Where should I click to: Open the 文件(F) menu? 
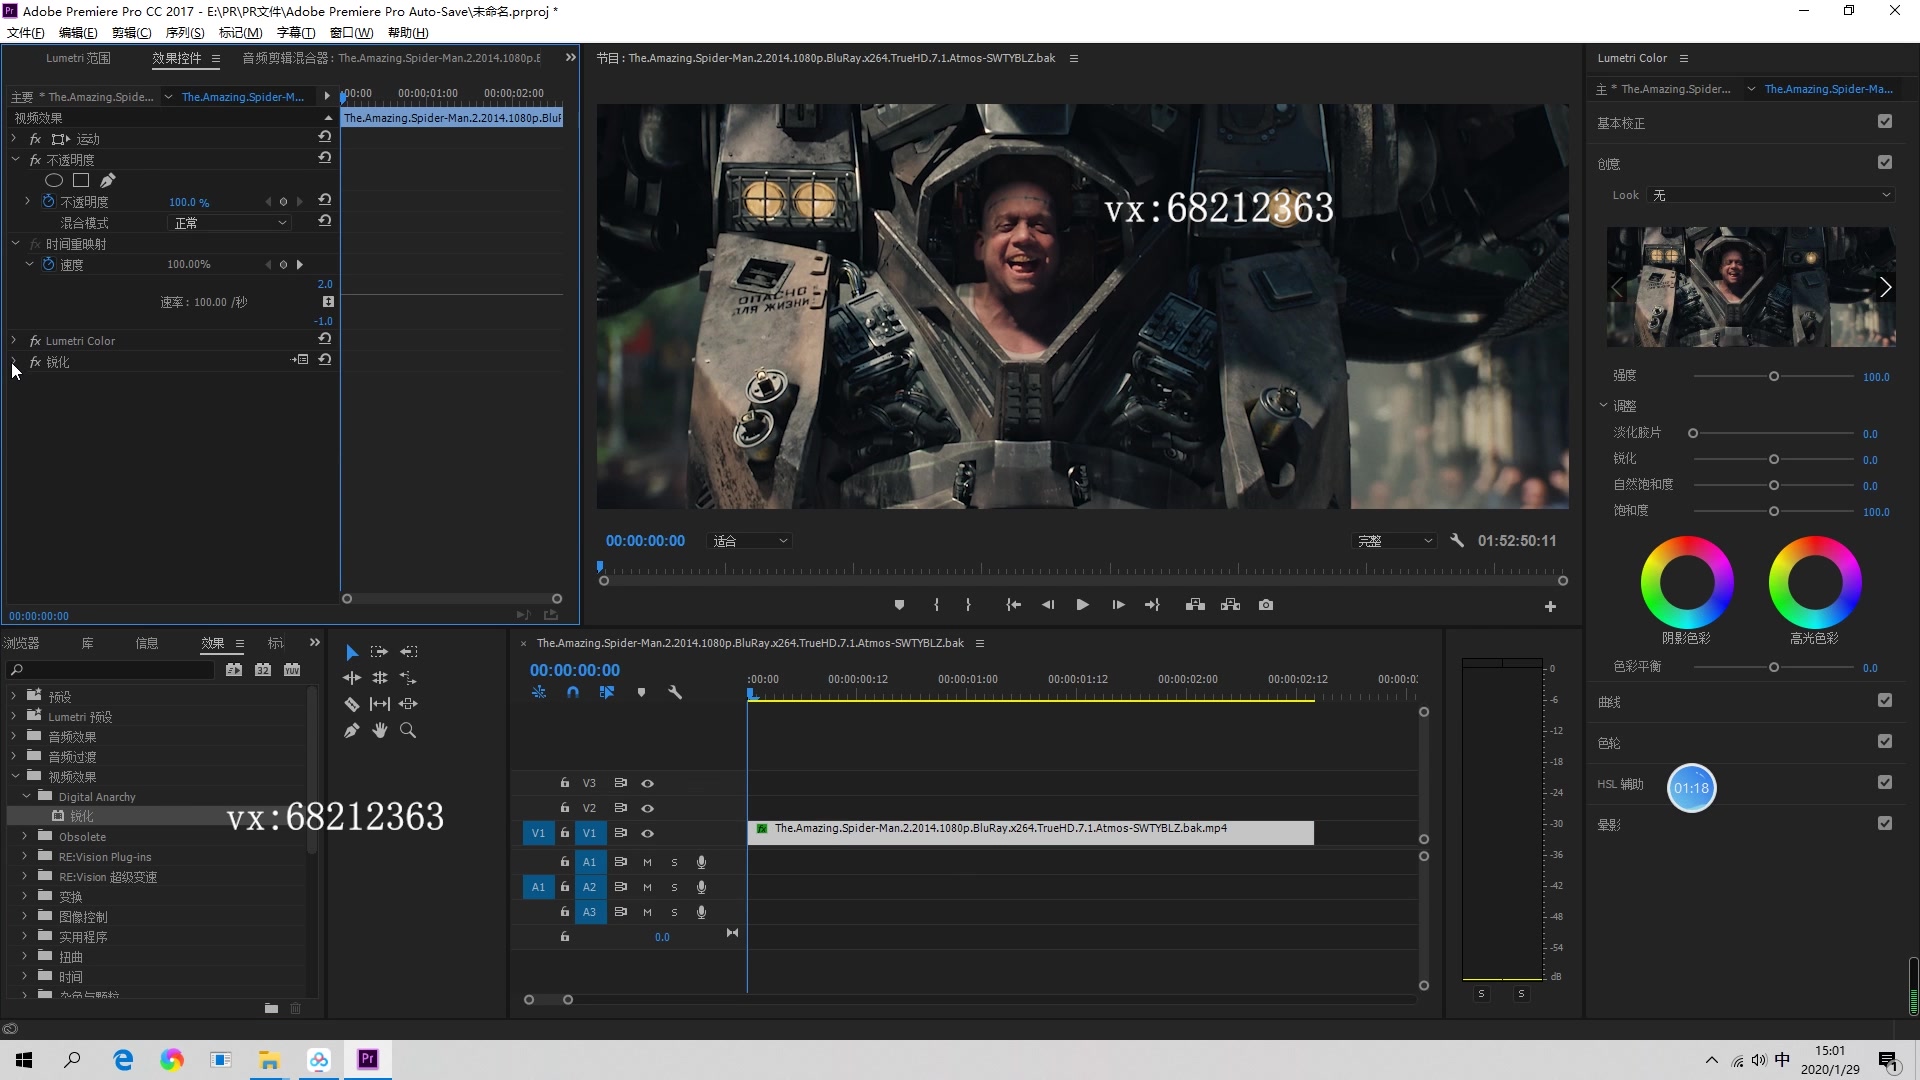click(26, 33)
